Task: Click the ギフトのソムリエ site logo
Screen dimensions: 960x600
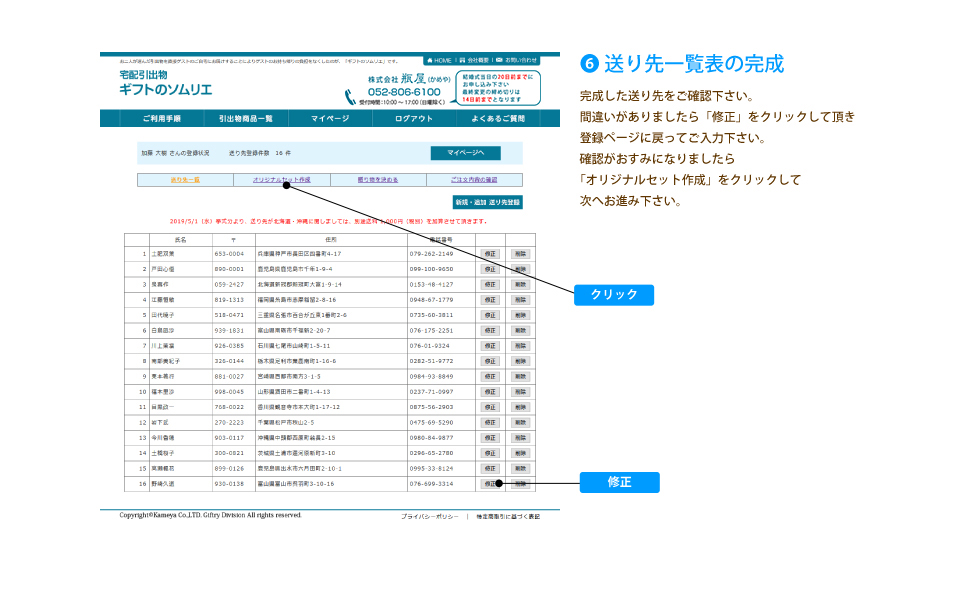Action: [x=165, y=89]
